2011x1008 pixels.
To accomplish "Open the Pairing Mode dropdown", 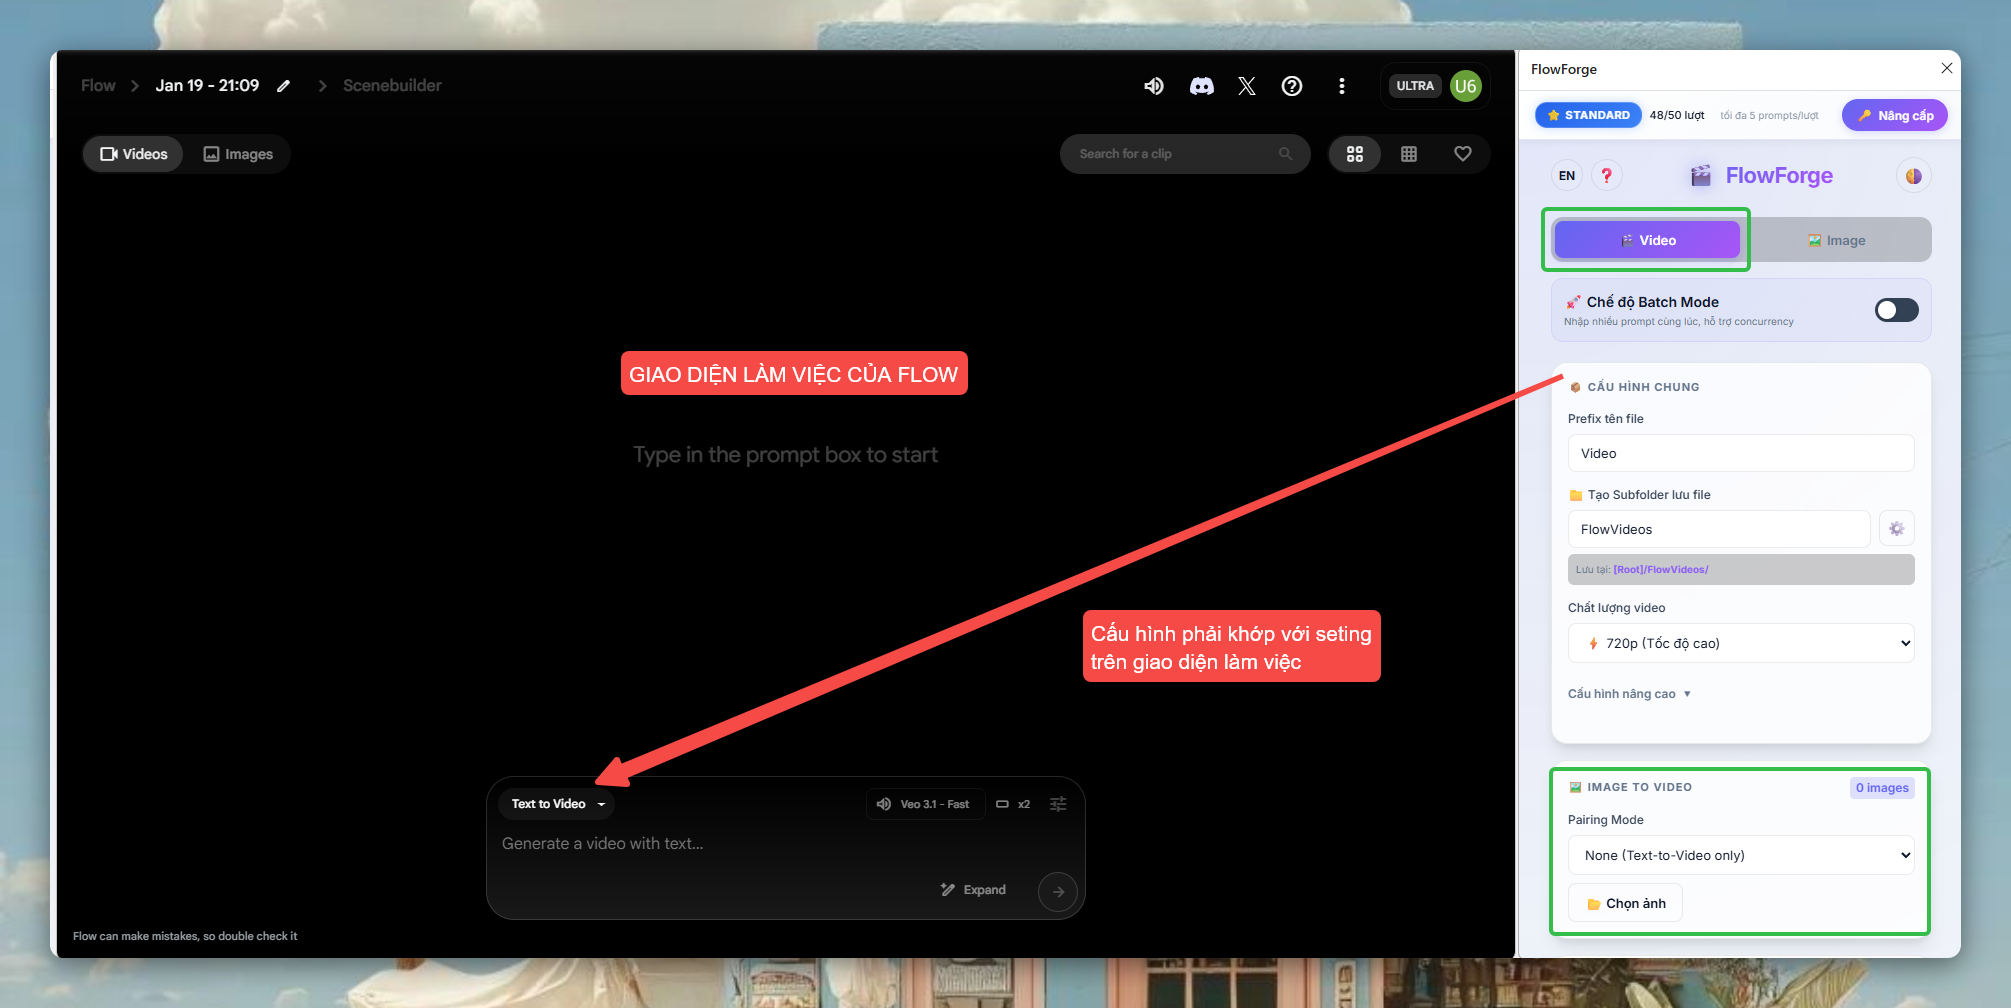I will [x=1740, y=855].
